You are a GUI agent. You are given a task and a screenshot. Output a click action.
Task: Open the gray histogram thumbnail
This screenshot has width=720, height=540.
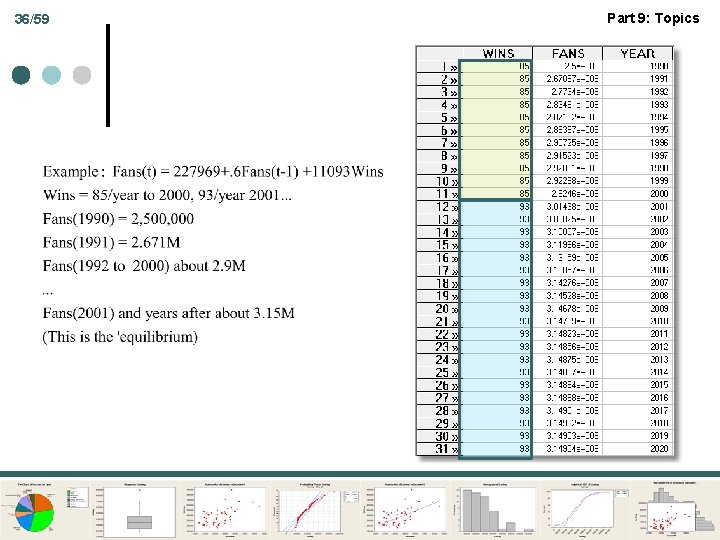495,510
